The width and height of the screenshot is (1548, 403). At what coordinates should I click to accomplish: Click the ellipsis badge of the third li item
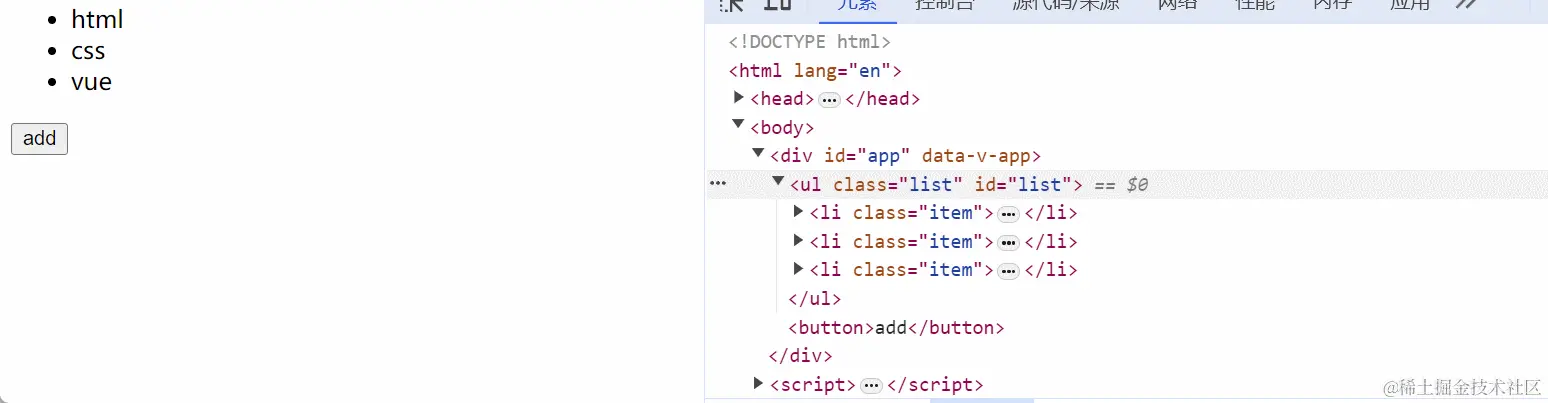[1008, 271]
